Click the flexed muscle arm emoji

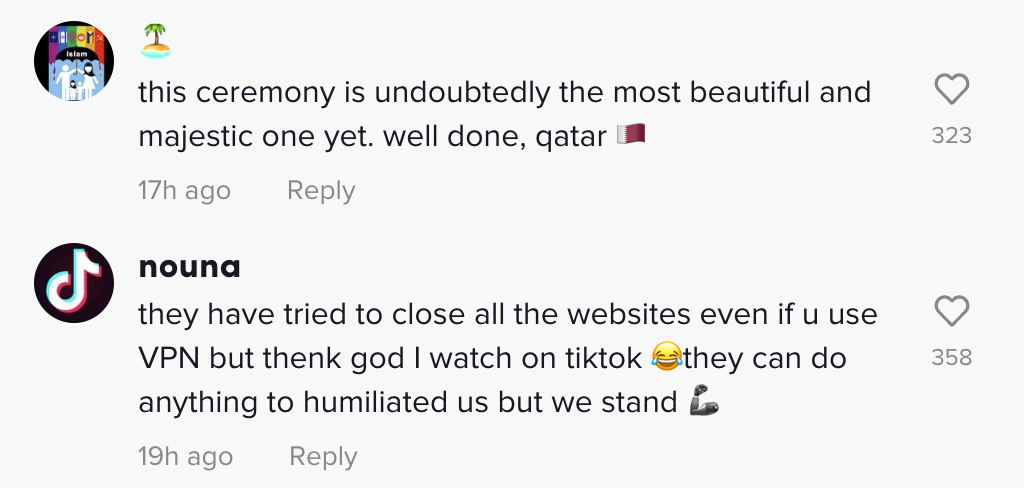(x=705, y=402)
